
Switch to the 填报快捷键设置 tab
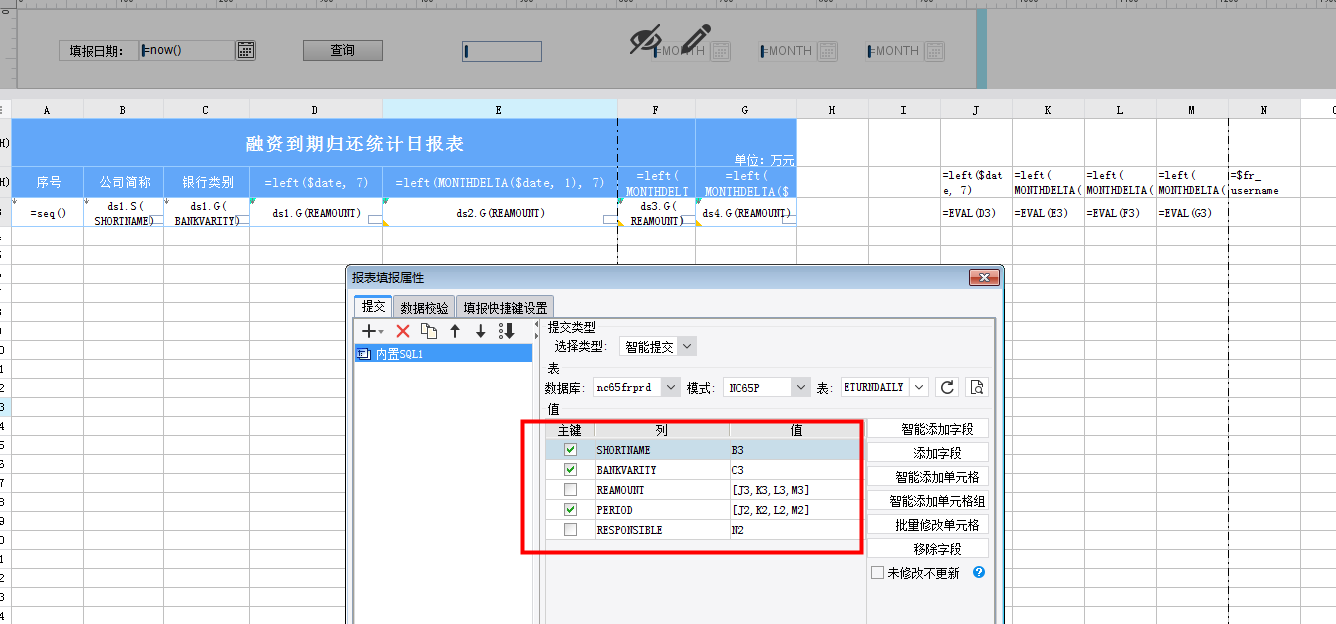pyautogui.click(x=505, y=308)
